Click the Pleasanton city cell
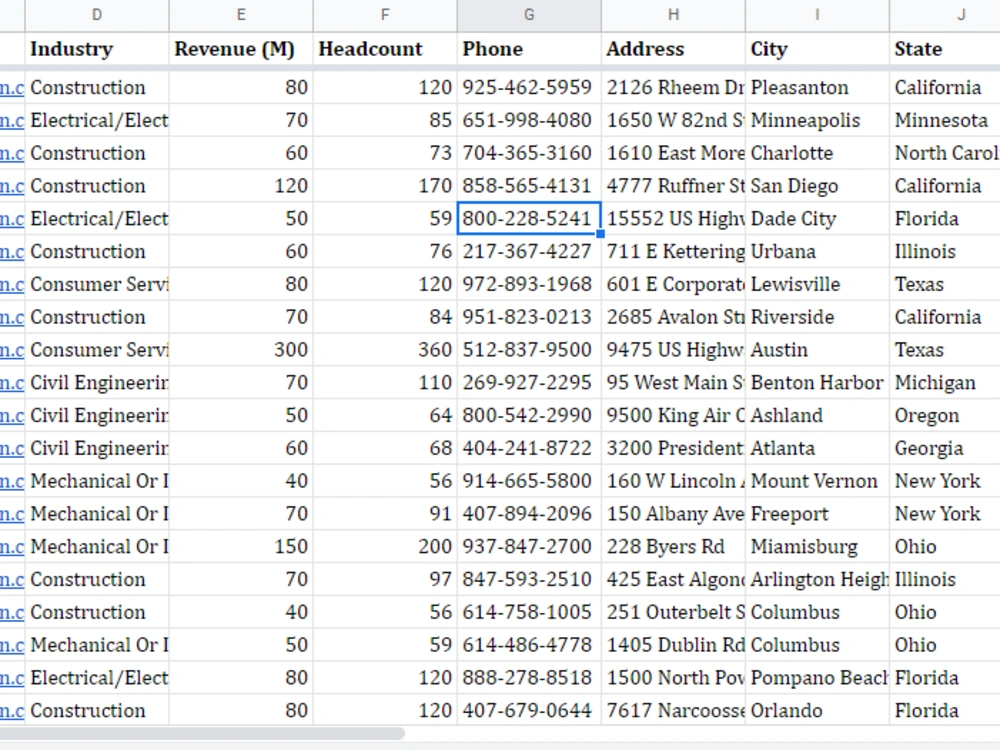The width and height of the screenshot is (1000, 750). 817,87
